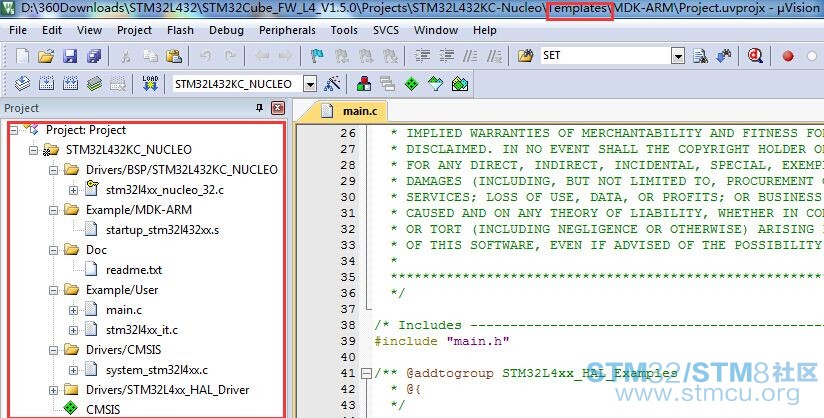Click the Copy icon in the toolbar

150,56
